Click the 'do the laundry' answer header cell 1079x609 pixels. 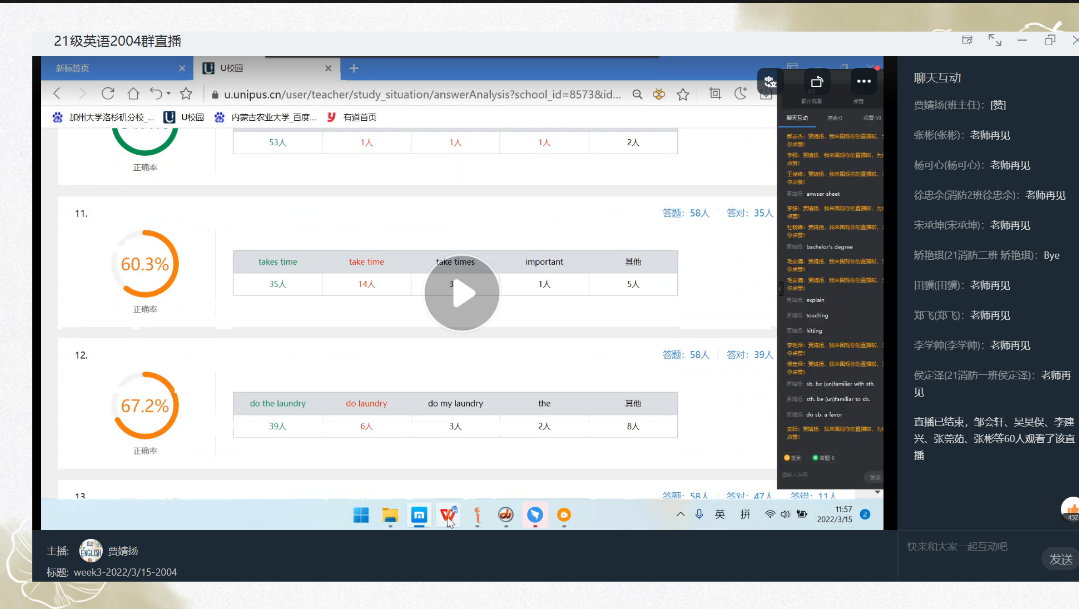tap(277, 403)
